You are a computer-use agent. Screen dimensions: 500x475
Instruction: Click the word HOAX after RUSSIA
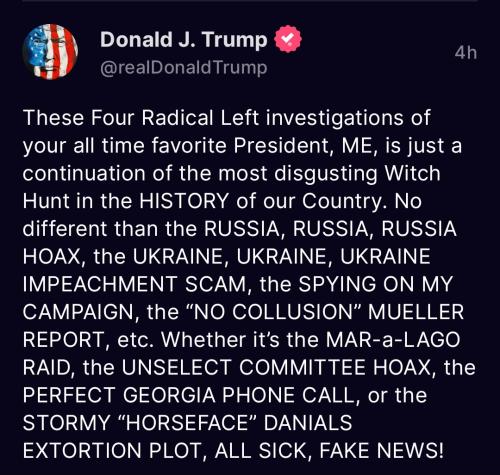(51, 257)
